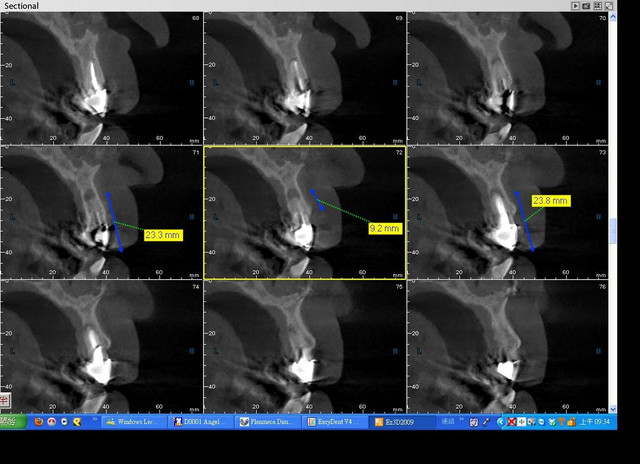Click the orange tray icon beside the clock

(572, 422)
